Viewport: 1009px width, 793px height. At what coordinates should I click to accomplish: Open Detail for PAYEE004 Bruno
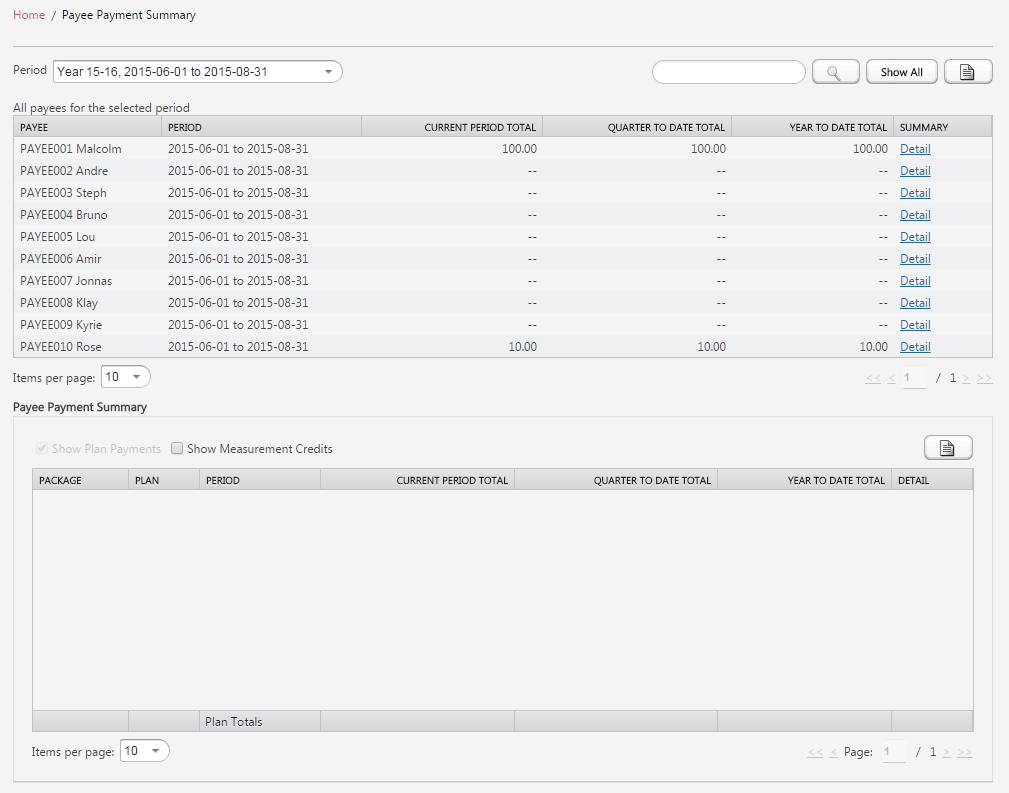tap(915, 214)
